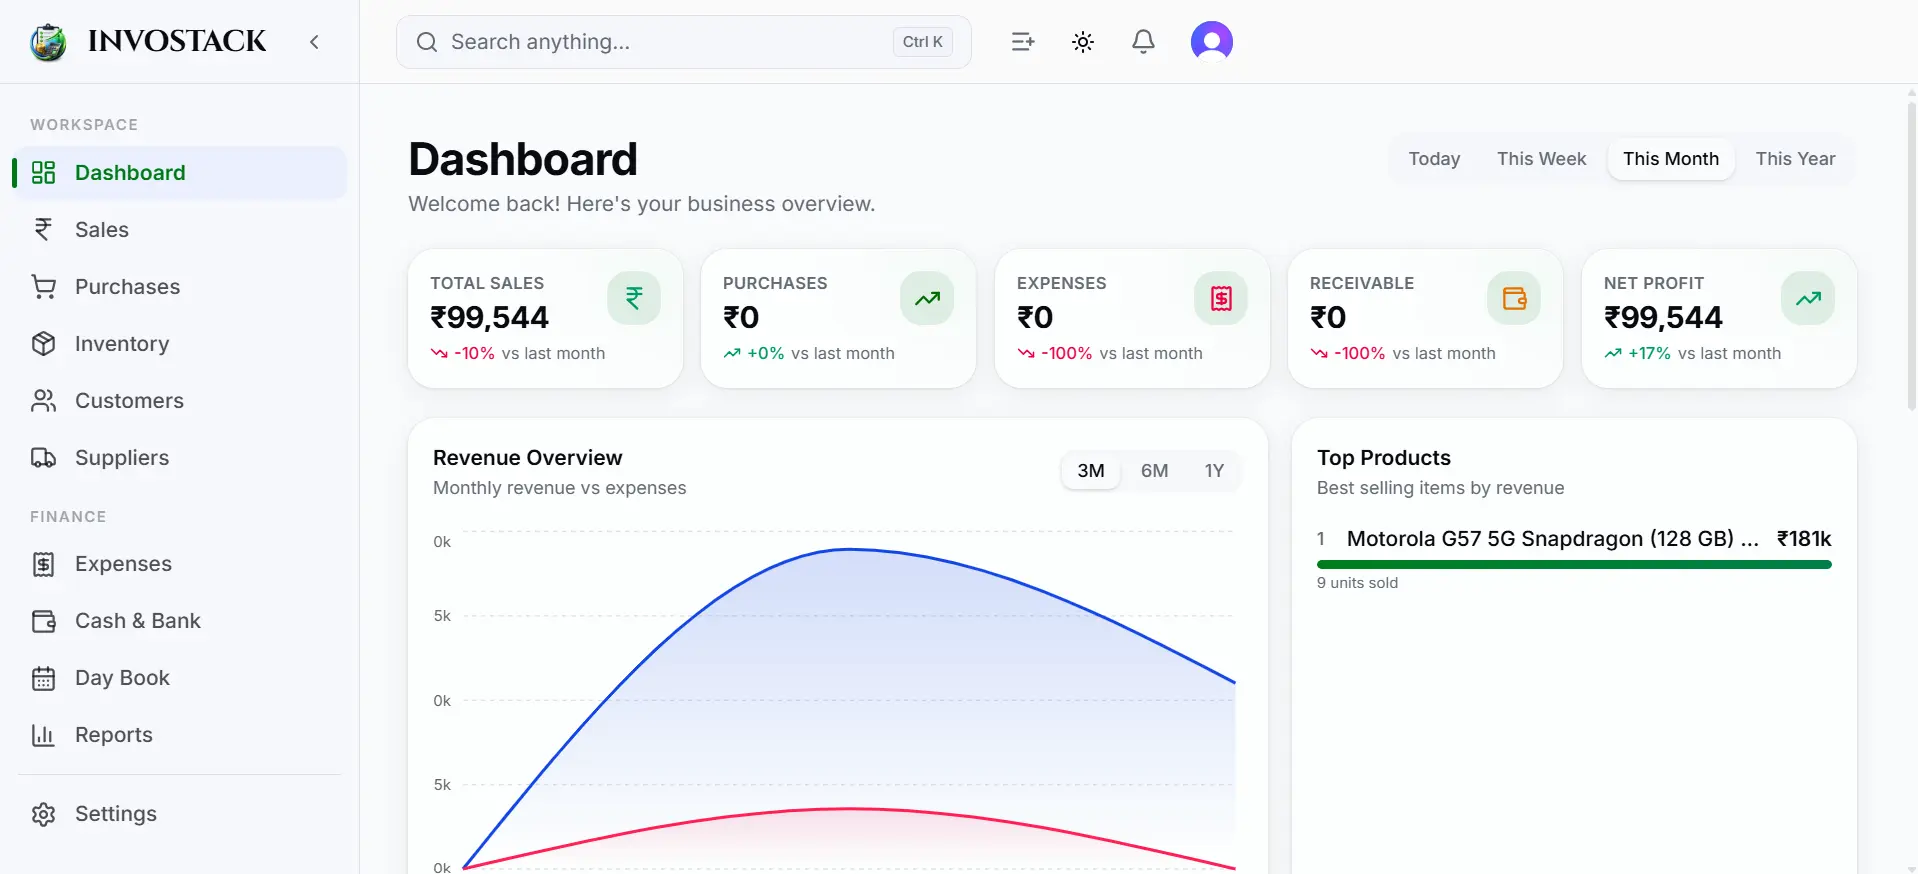
Task: Select the Dashboard sidebar label
Action: 130,173
